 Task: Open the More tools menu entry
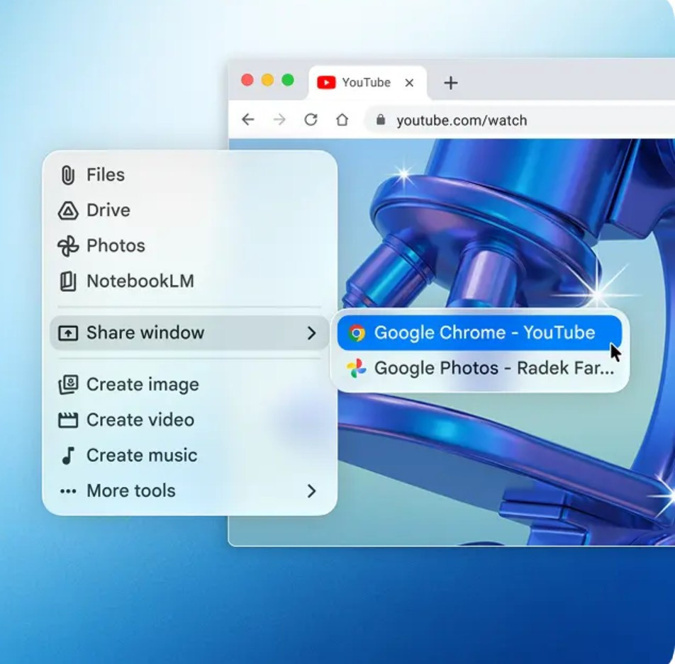[x=131, y=491]
